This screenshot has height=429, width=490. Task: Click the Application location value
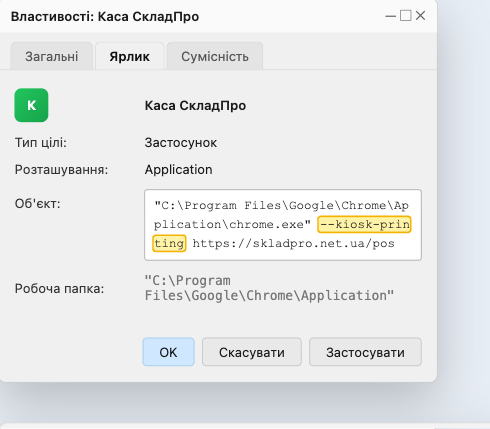(178, 170)
